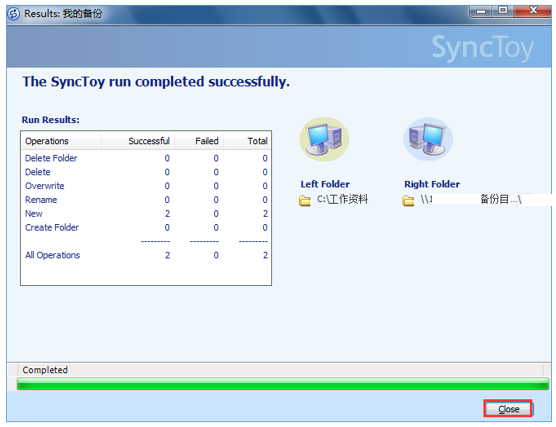Select the Overwrite row label

pos(45,186)
